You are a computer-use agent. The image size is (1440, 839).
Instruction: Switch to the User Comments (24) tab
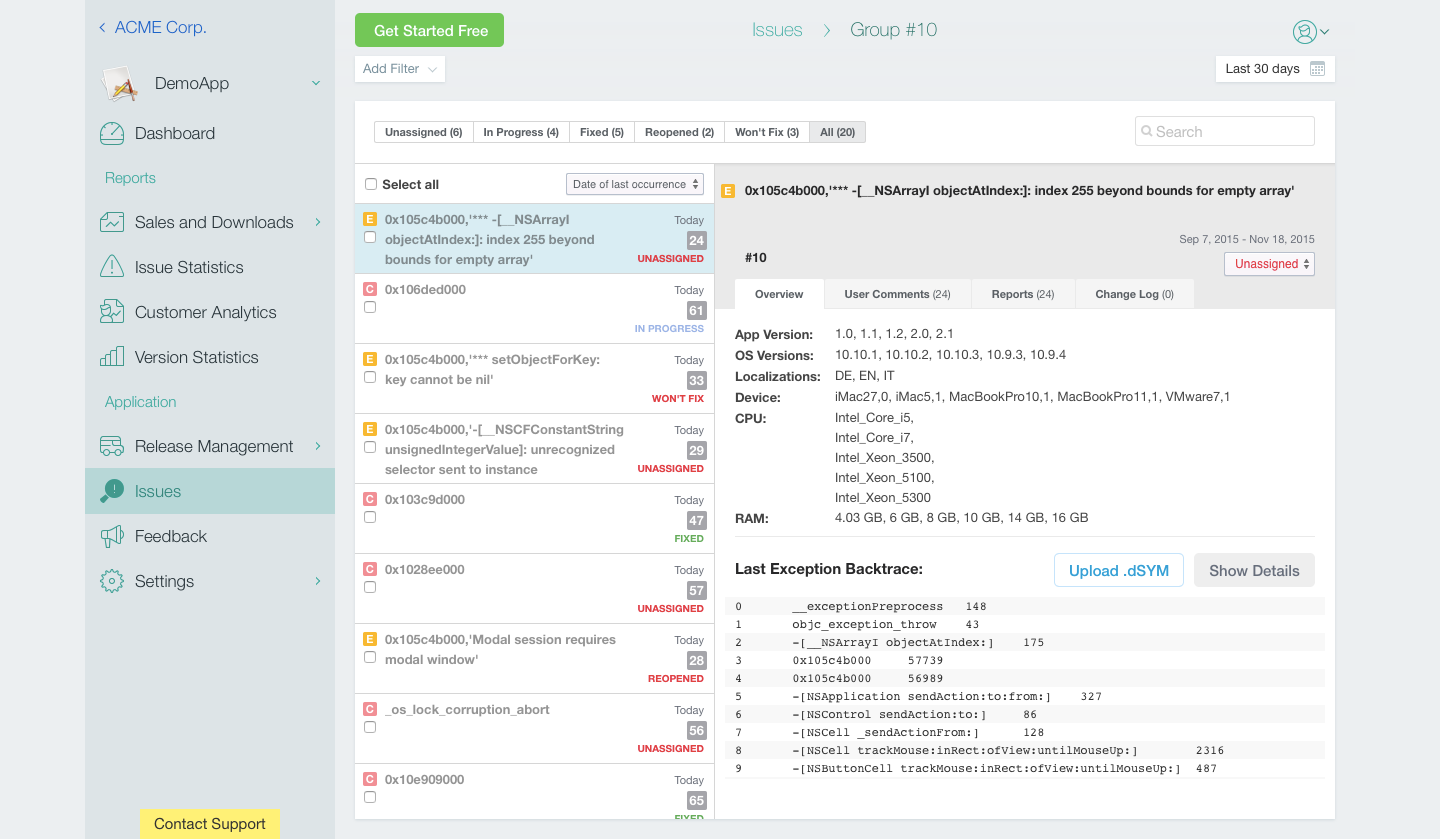point(898,294)
